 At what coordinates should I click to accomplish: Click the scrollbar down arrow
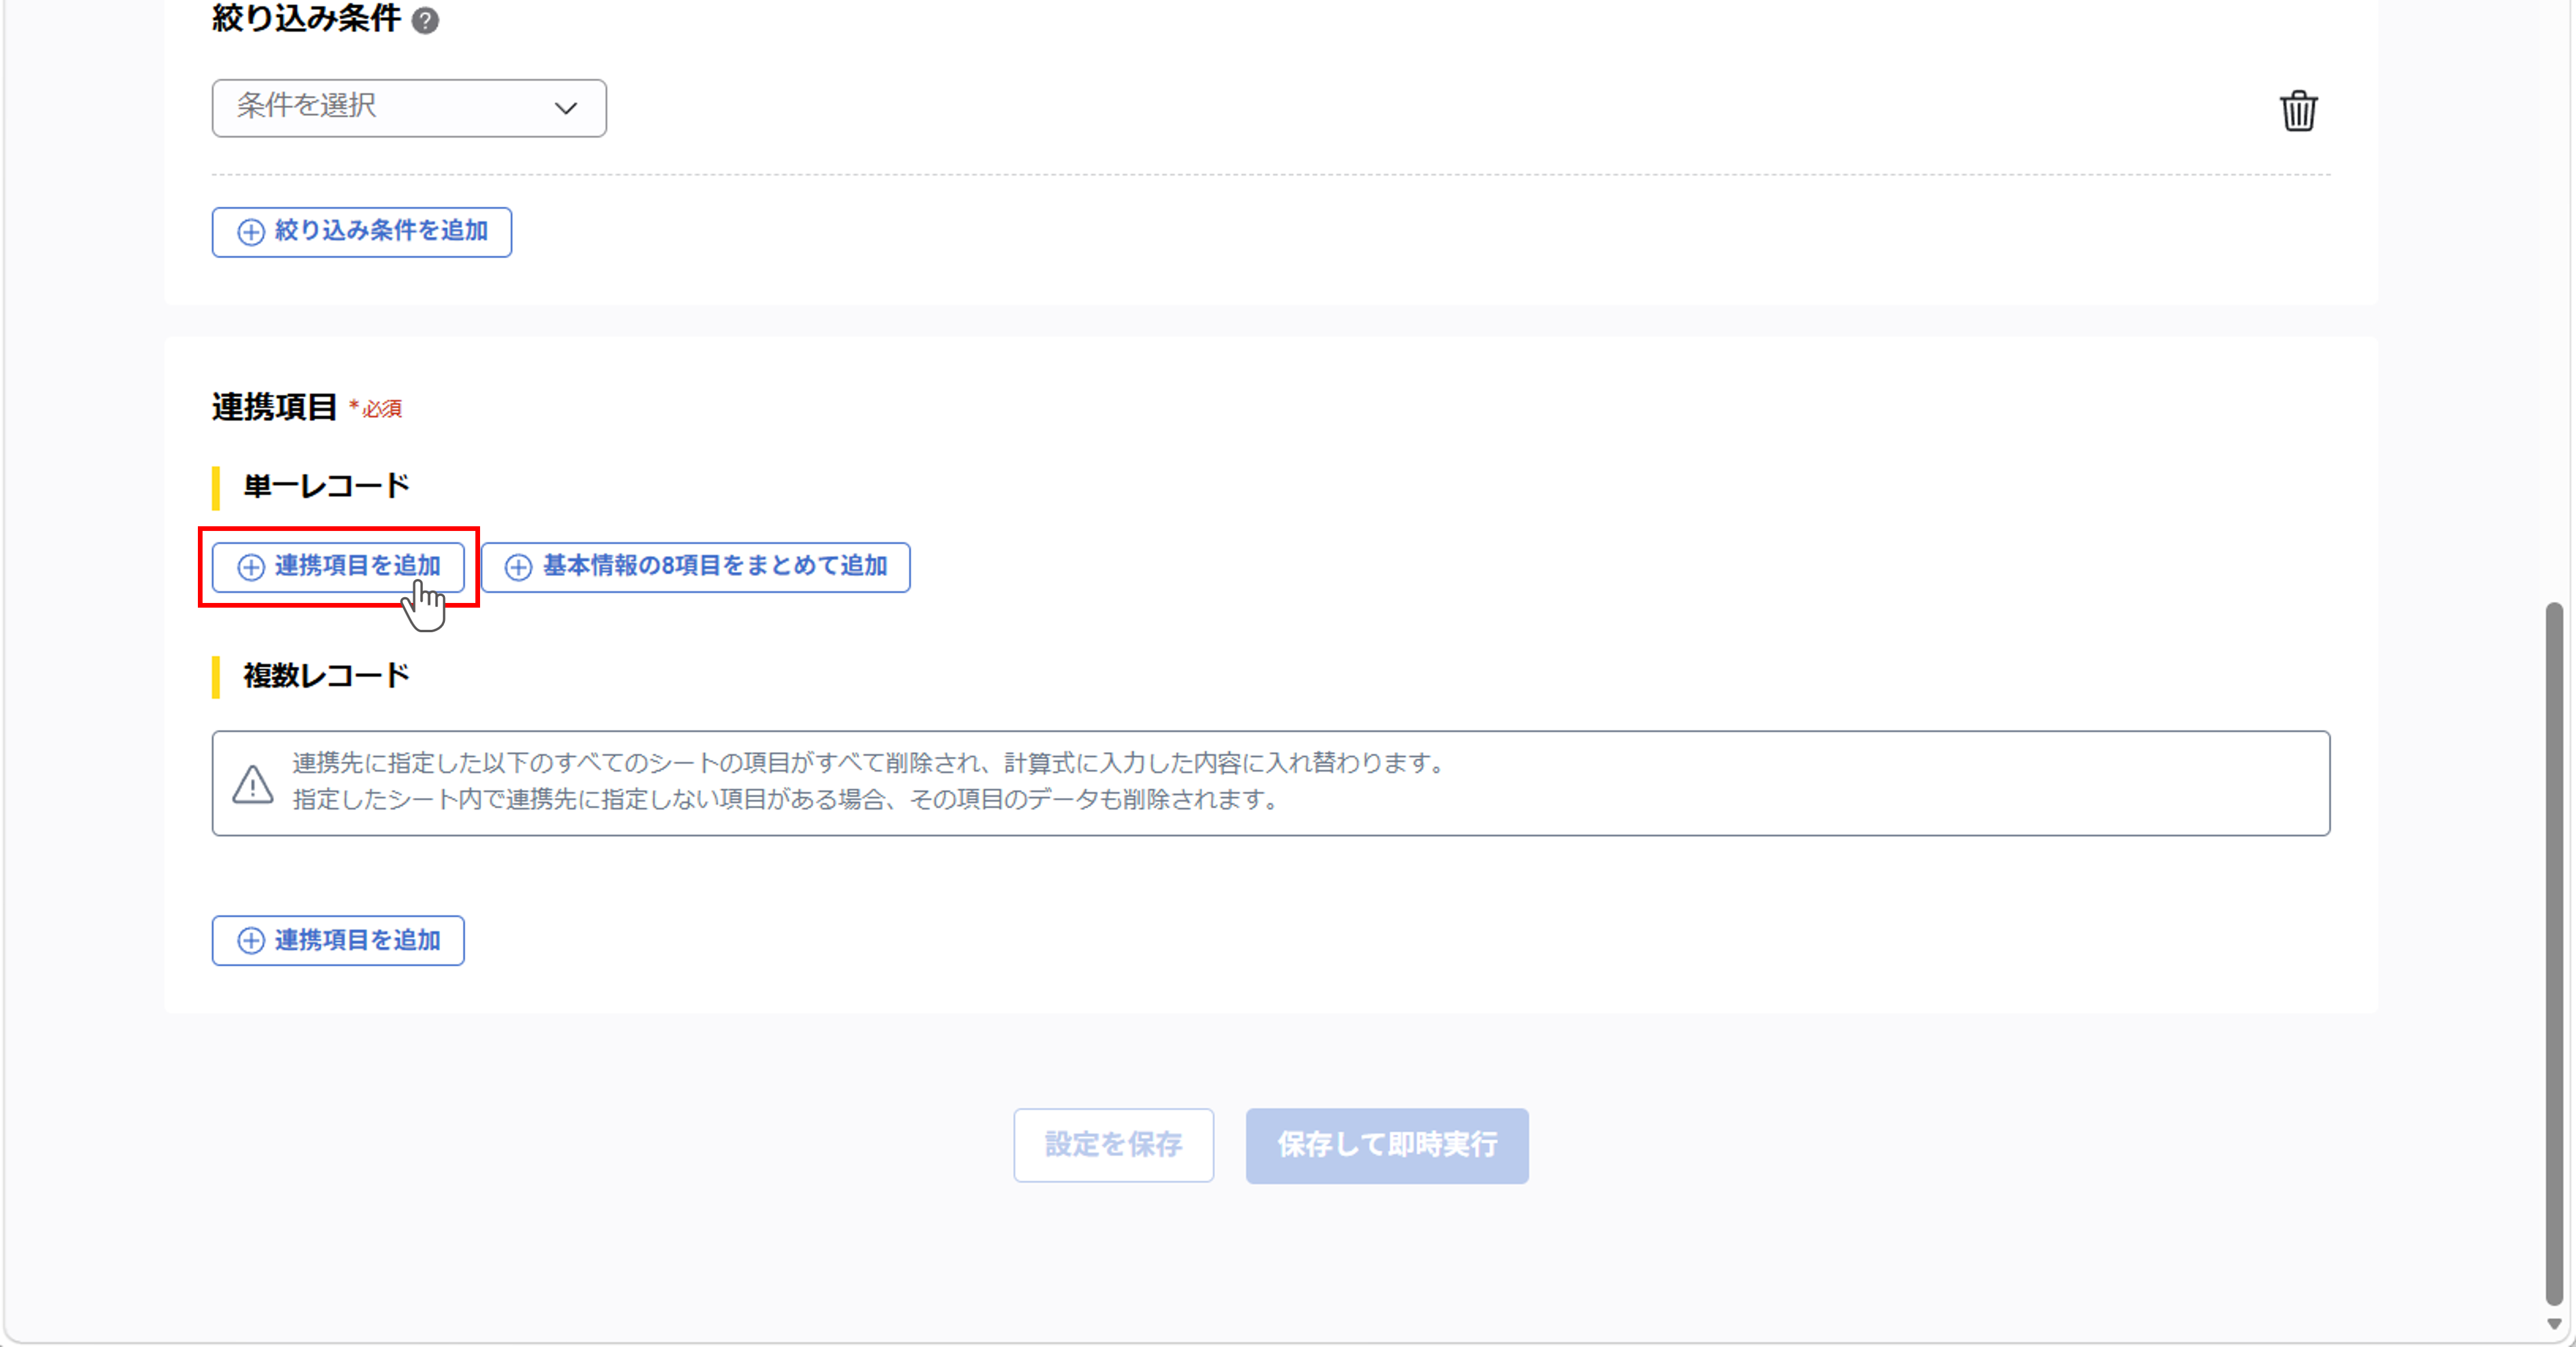click(x=2554, y=1324)
